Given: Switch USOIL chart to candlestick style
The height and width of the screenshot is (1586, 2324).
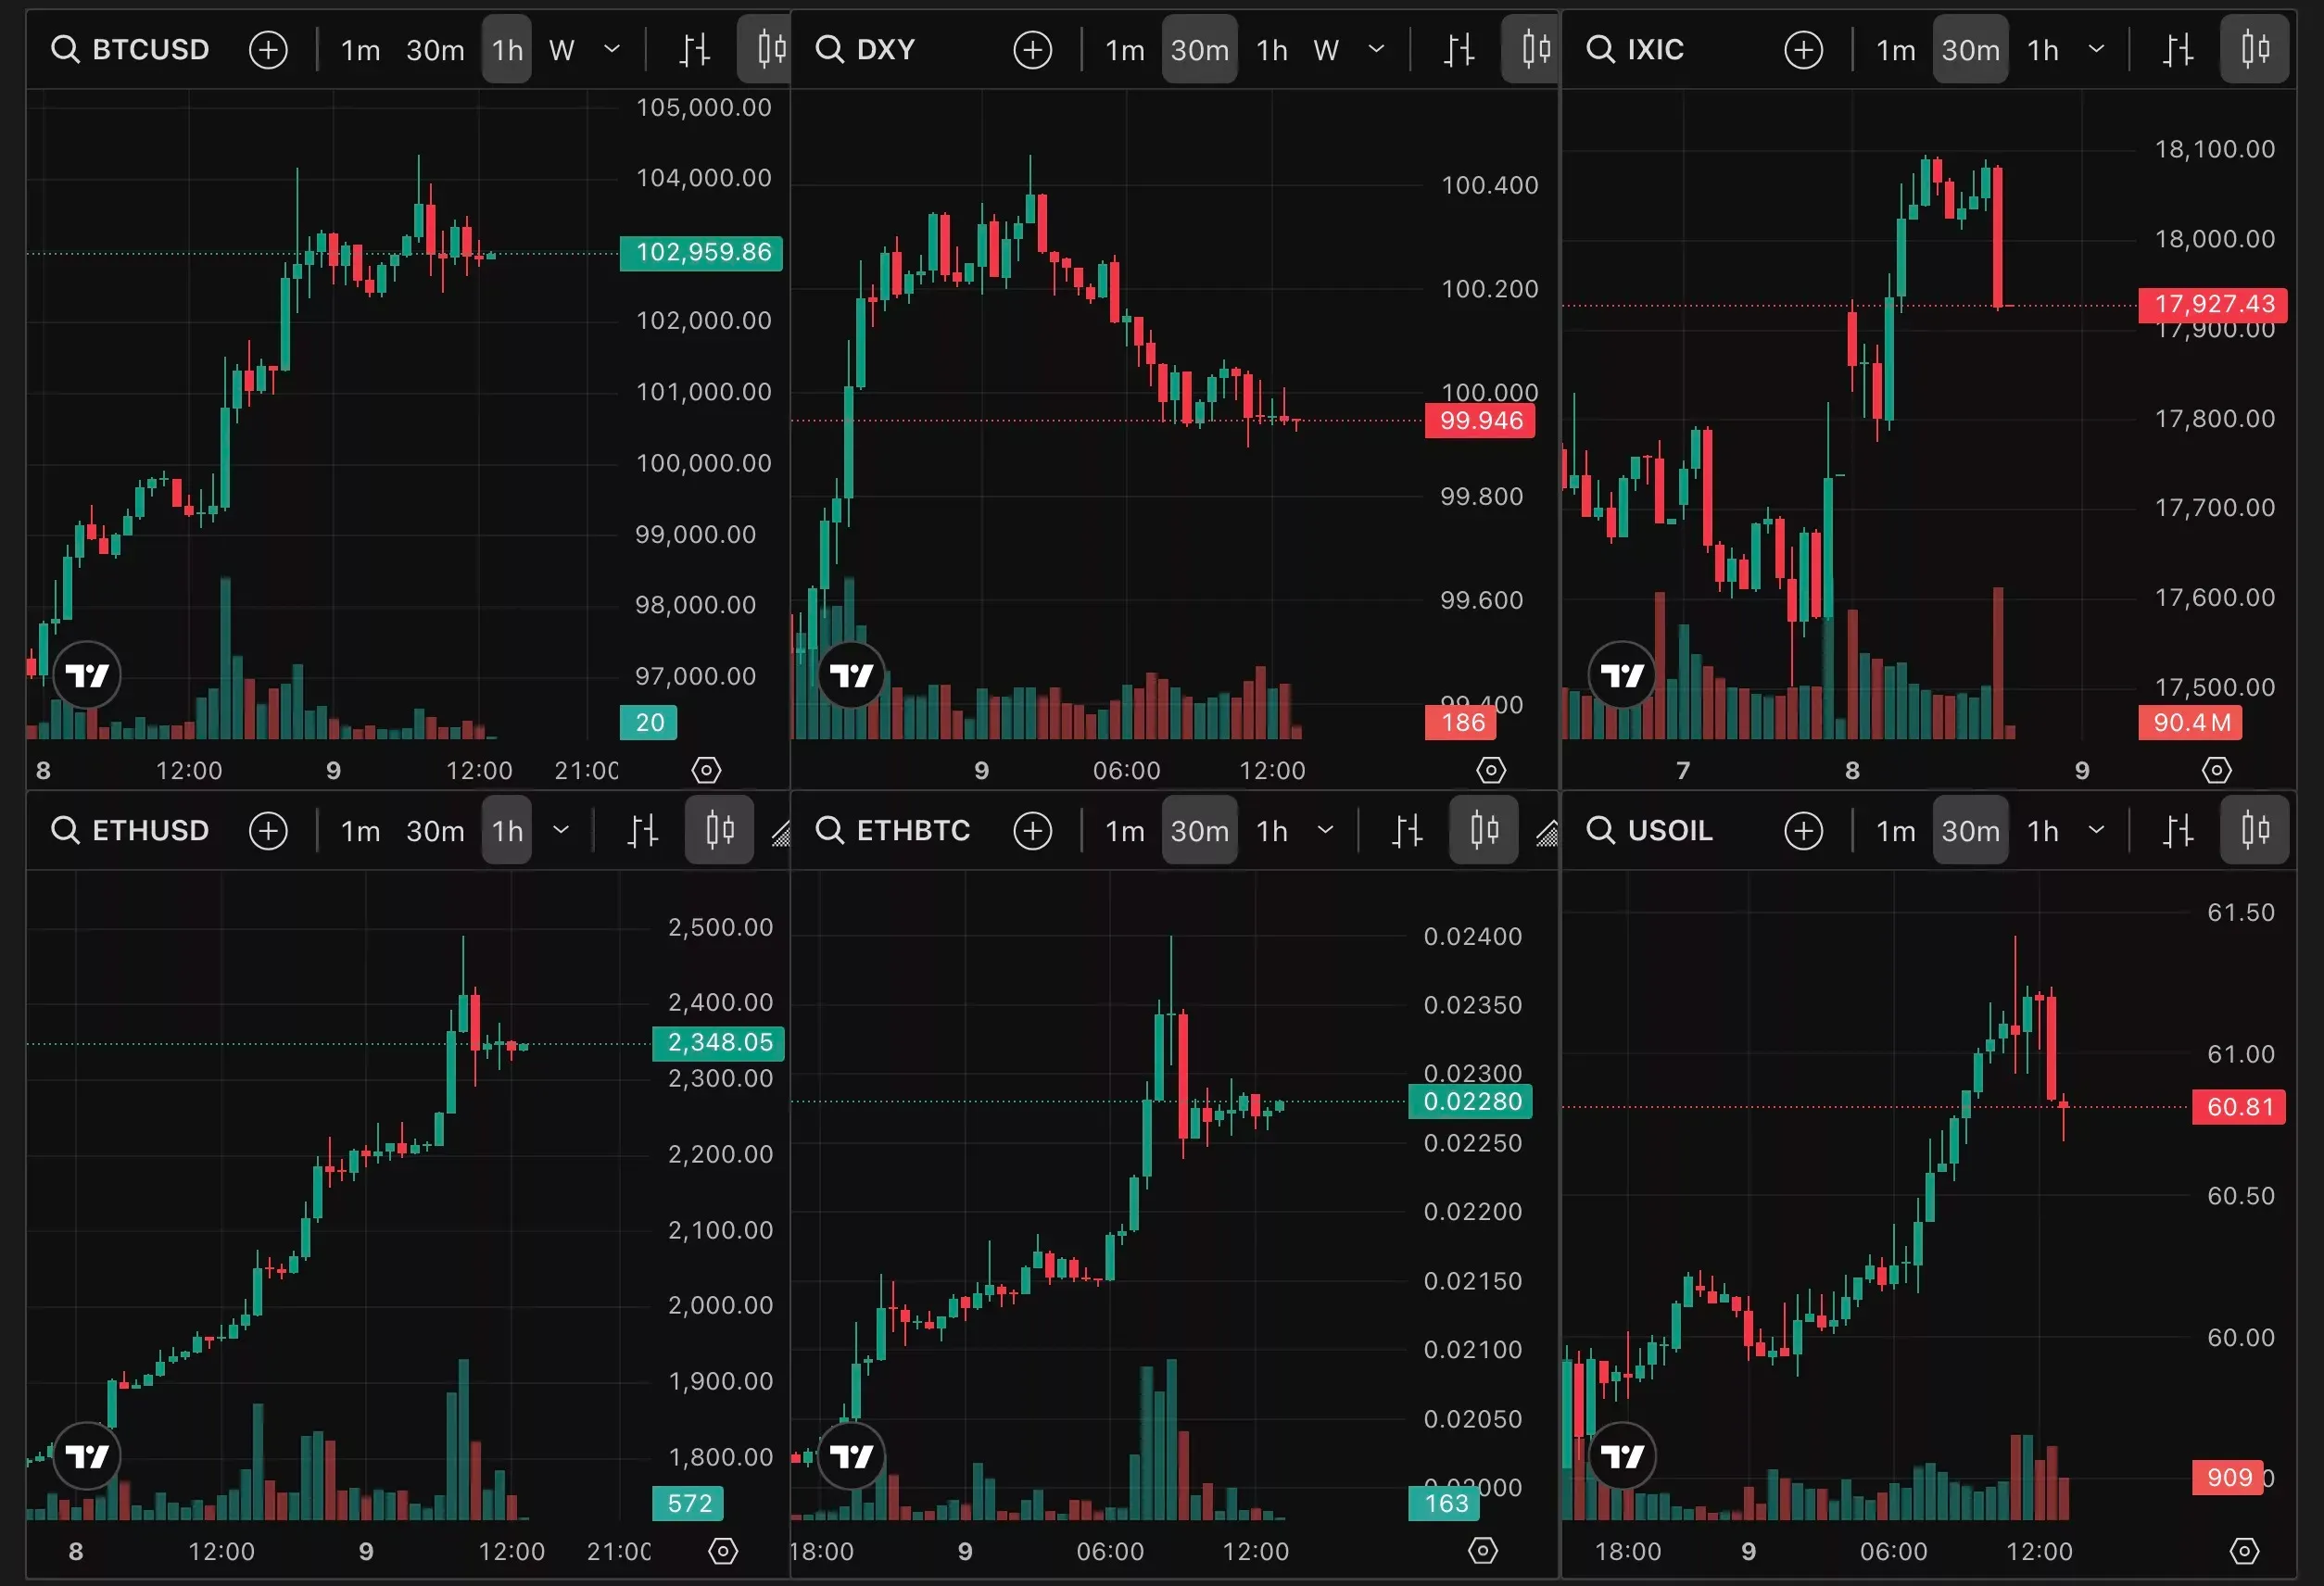Looking at the screenshot, I should 2255,830.
